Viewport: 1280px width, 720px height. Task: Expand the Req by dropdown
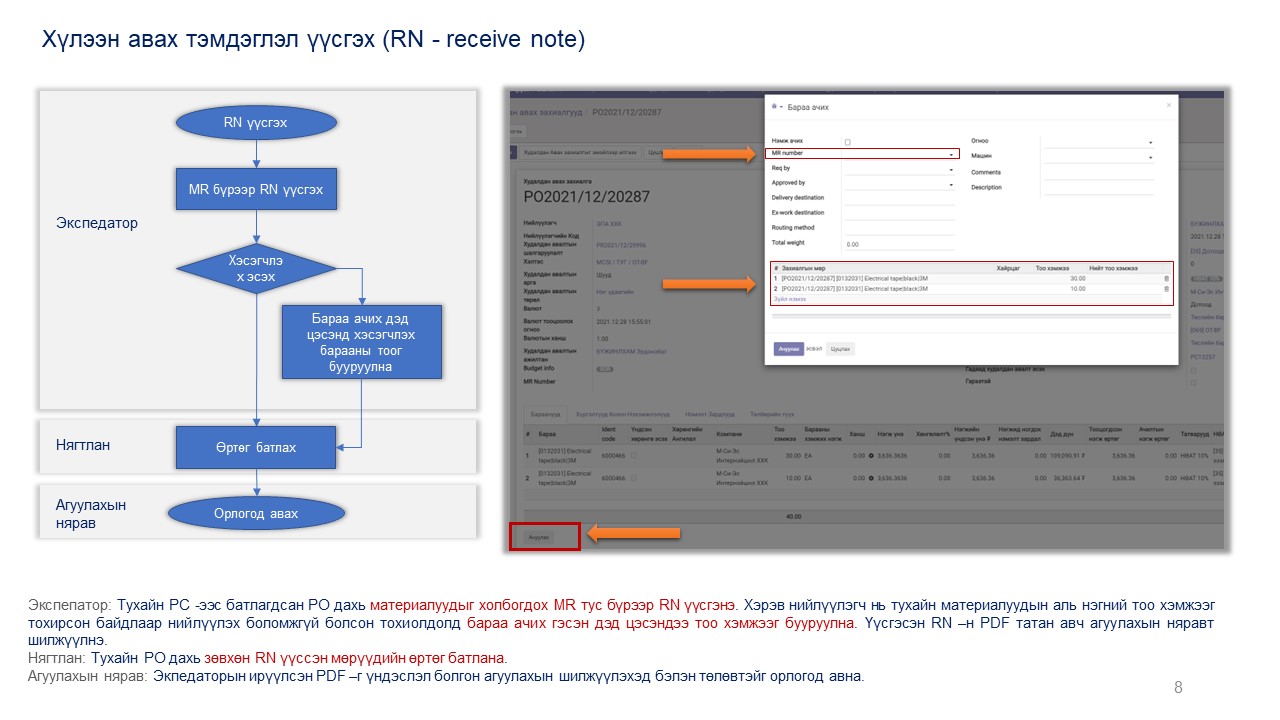pyautogui.click(x=950, y=169)
